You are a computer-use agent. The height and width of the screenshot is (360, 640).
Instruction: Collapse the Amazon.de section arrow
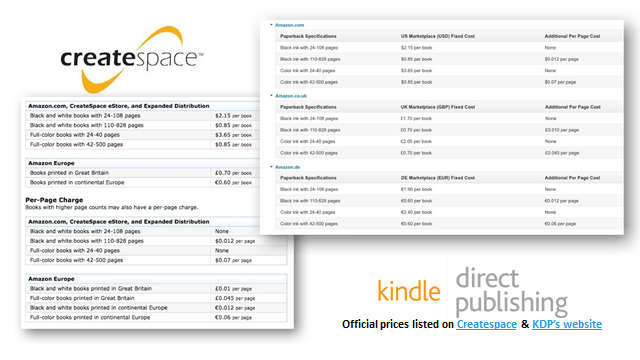click(271, 167)
